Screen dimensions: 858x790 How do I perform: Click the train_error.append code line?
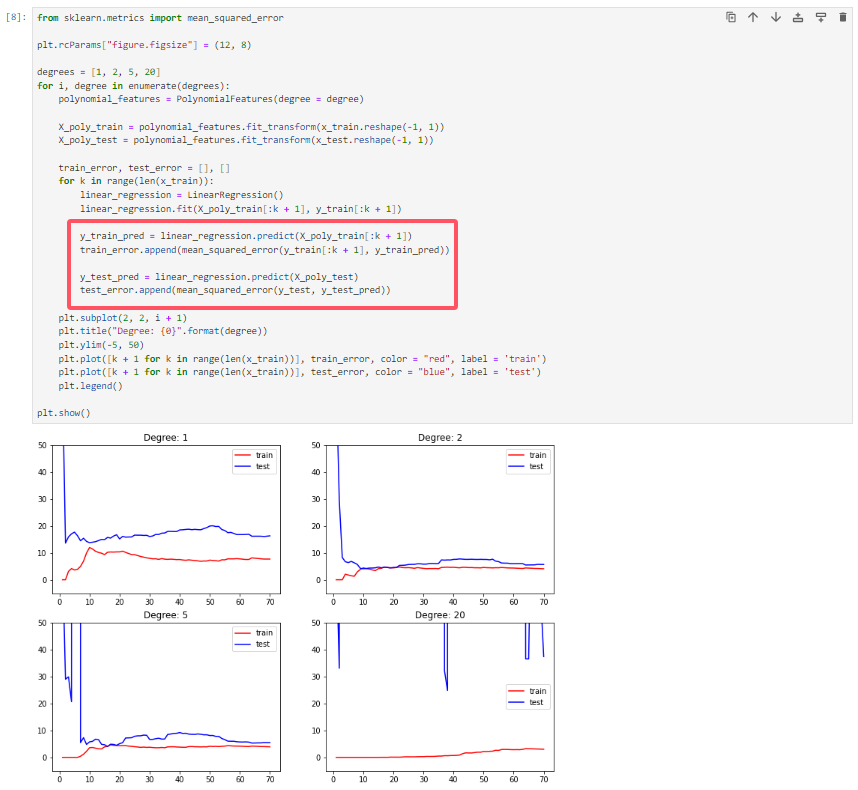pyautogui.click(x=265, y=250)
